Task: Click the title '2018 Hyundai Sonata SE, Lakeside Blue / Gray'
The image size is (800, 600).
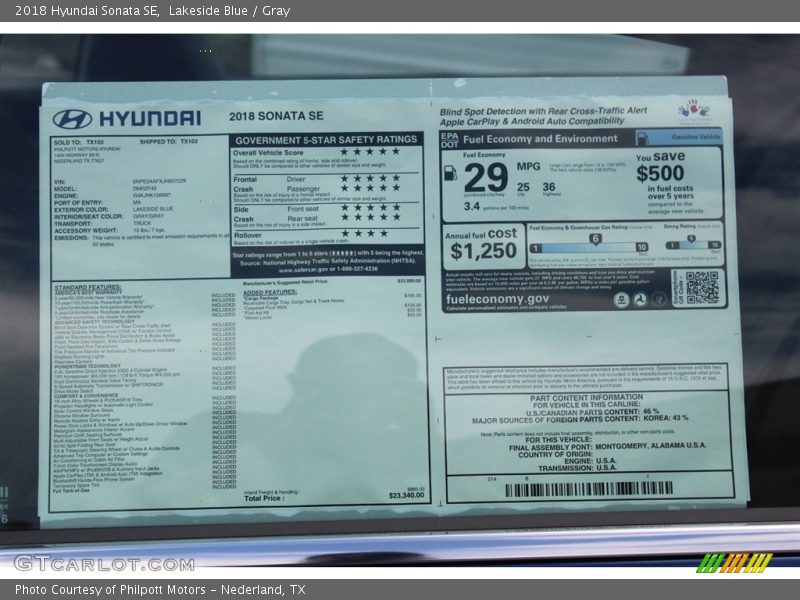Action: pos(153,11)
